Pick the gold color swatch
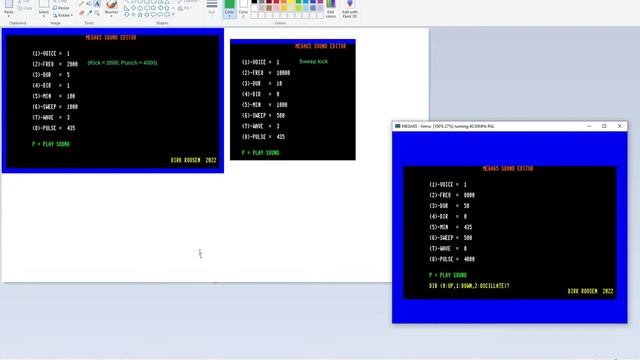Screen dimensions: 640x360 [x=284, y=8]
